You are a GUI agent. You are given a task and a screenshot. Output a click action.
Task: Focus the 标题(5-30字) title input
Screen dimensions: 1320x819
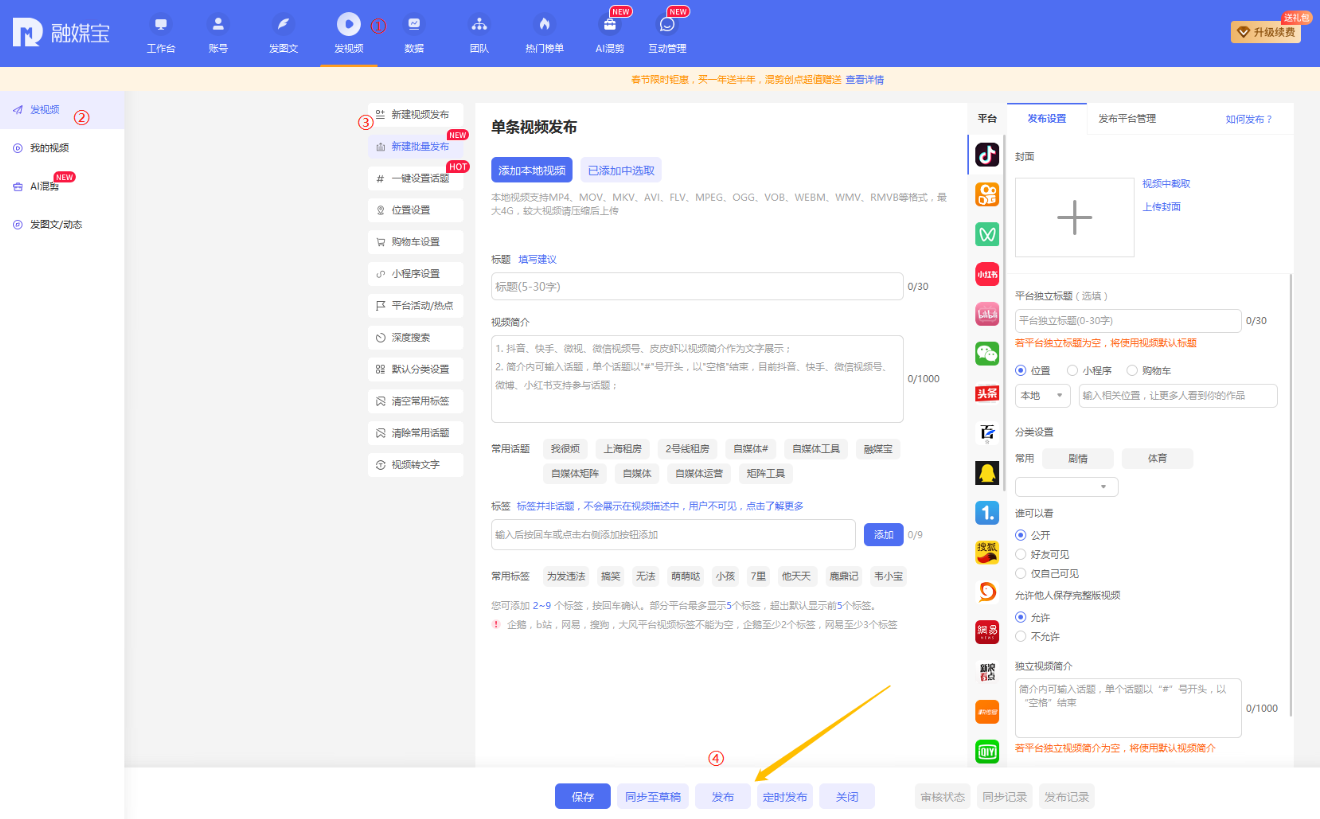click(697, 287)
